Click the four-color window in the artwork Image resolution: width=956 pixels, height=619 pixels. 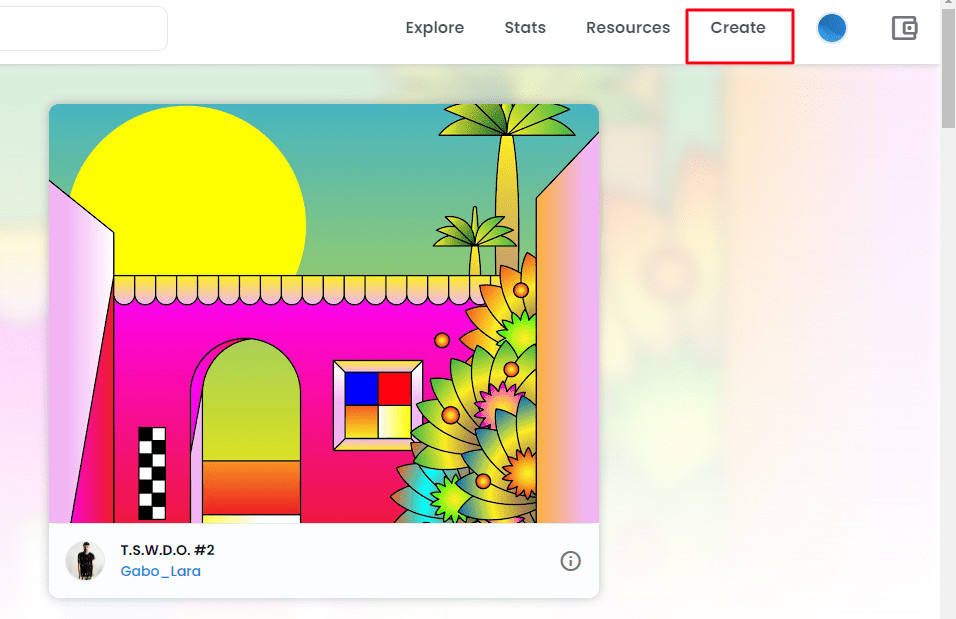click(x=378, y=406)
